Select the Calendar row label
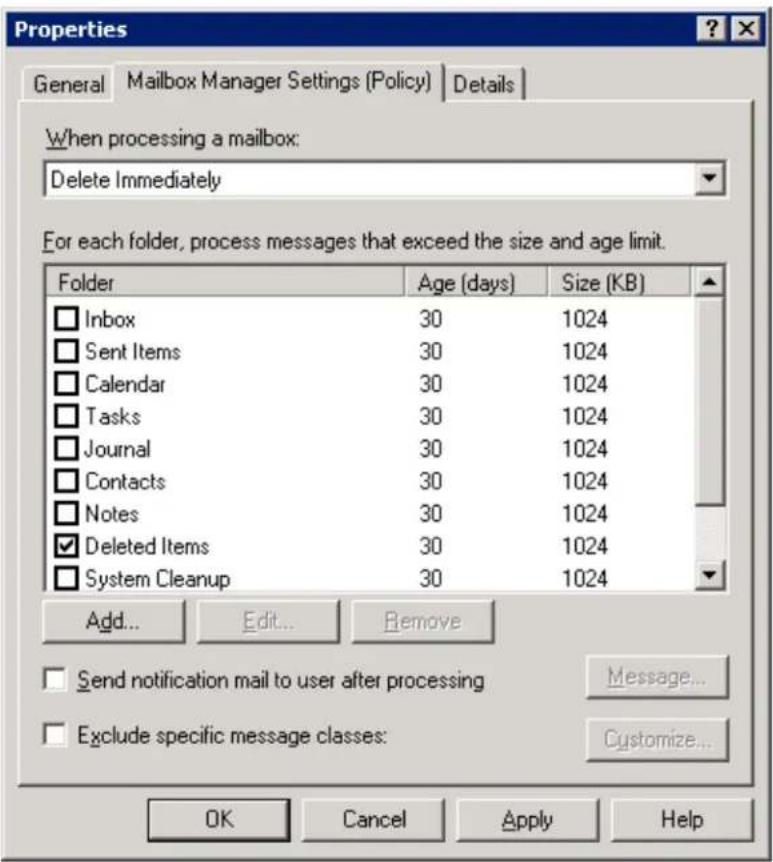Image resolution: width=773 pixels, height=862 pixels. (x=125, y=384)
